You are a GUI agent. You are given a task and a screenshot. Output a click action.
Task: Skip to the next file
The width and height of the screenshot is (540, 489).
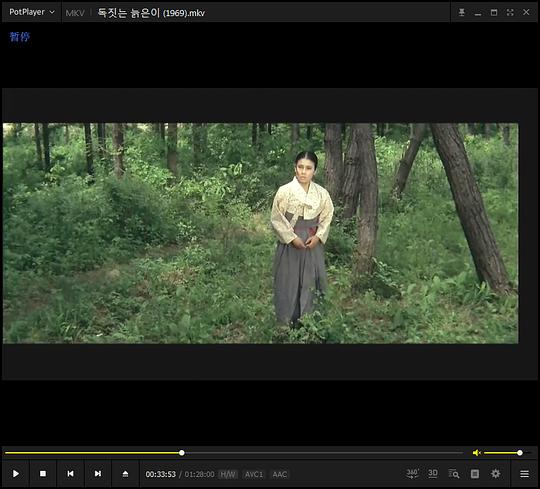[98, 474]
